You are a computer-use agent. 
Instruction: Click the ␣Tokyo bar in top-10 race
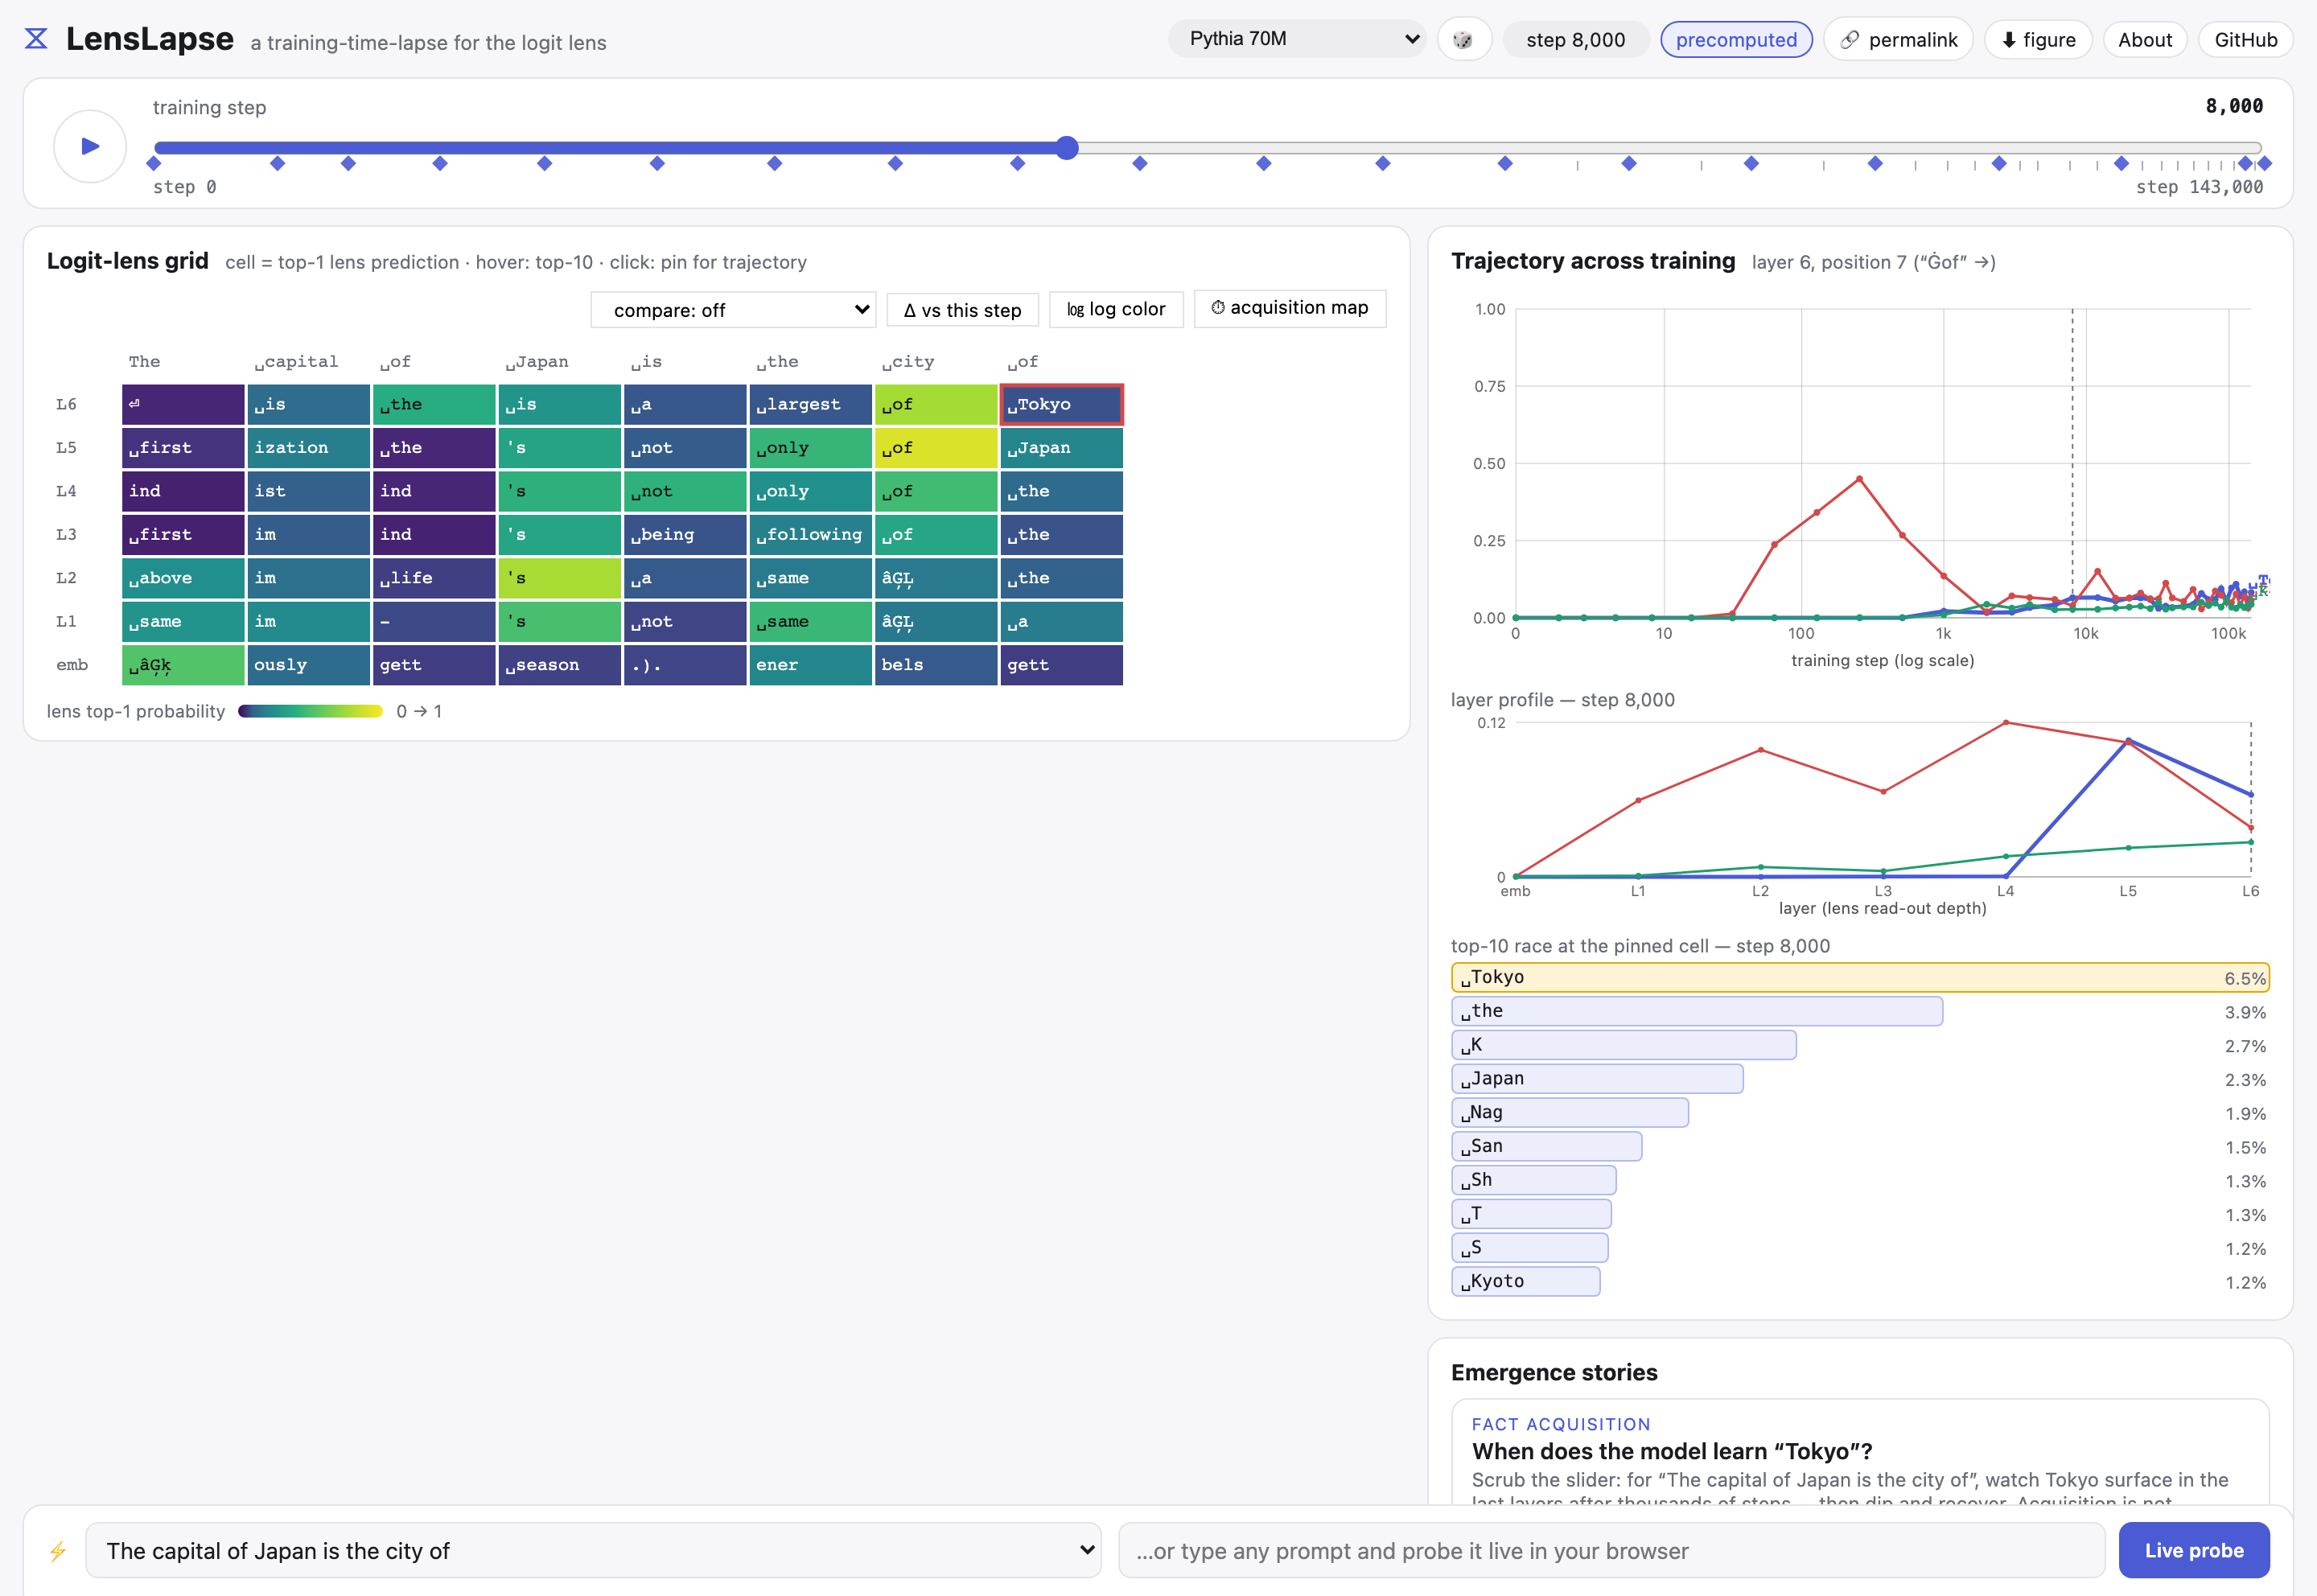(1860, 977)
